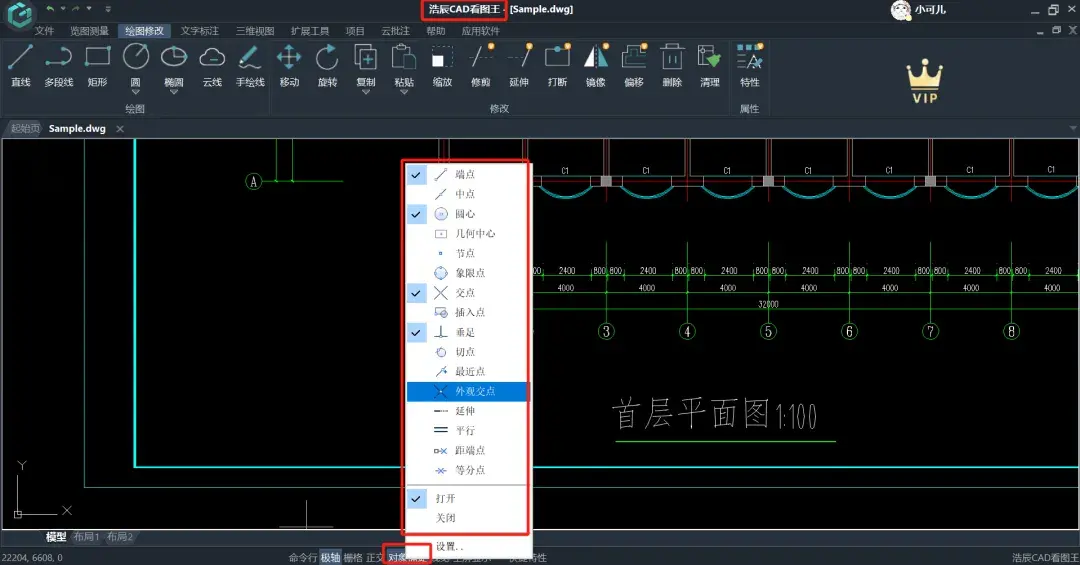1080x565 pixels.
Task: Switch to 三维视图 ribbon tab
Action: [x=255, y=31]
